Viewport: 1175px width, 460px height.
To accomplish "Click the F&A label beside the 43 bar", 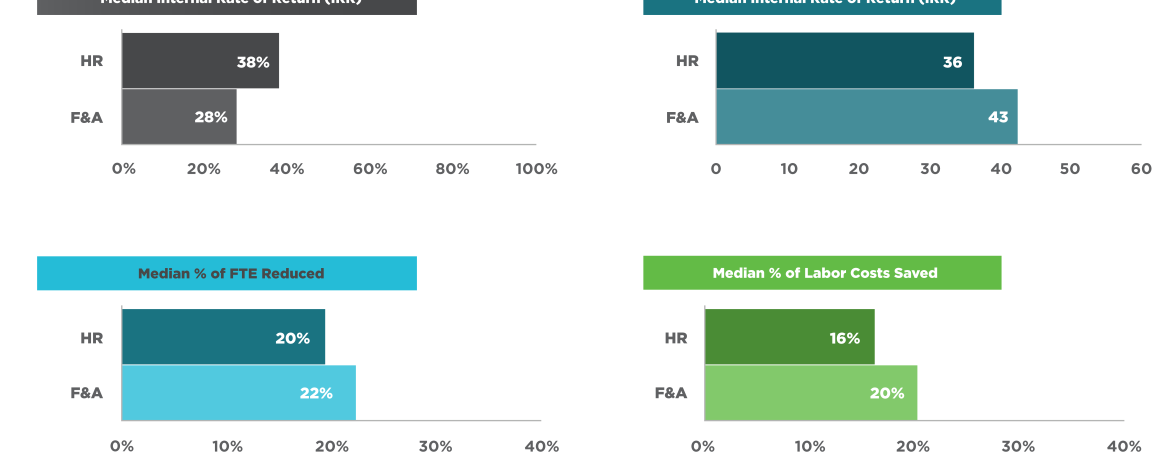I will pyautogui.click(x=682, y=117).
